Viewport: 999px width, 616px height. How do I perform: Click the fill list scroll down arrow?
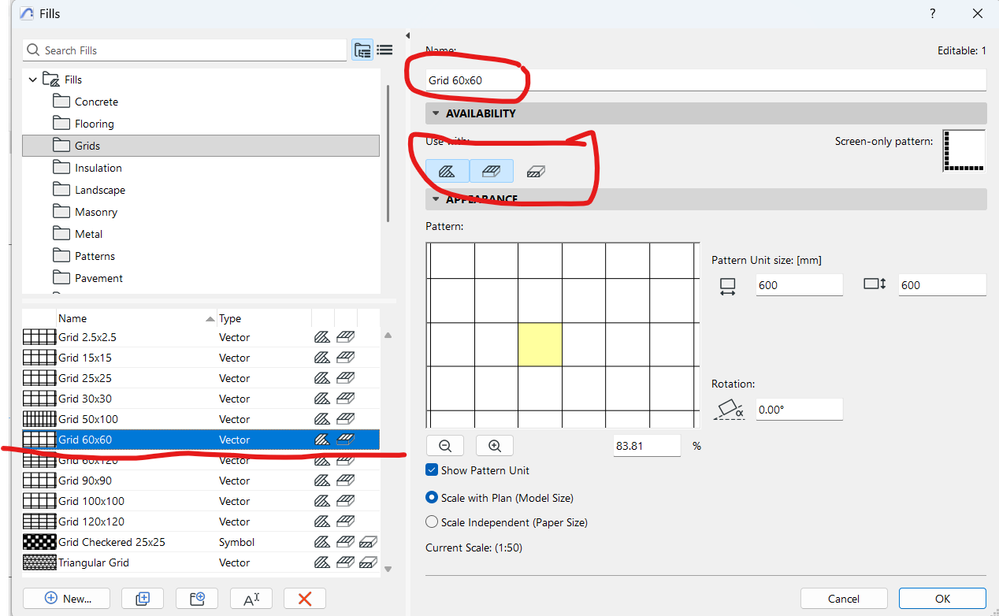click(x=388, y=569)
